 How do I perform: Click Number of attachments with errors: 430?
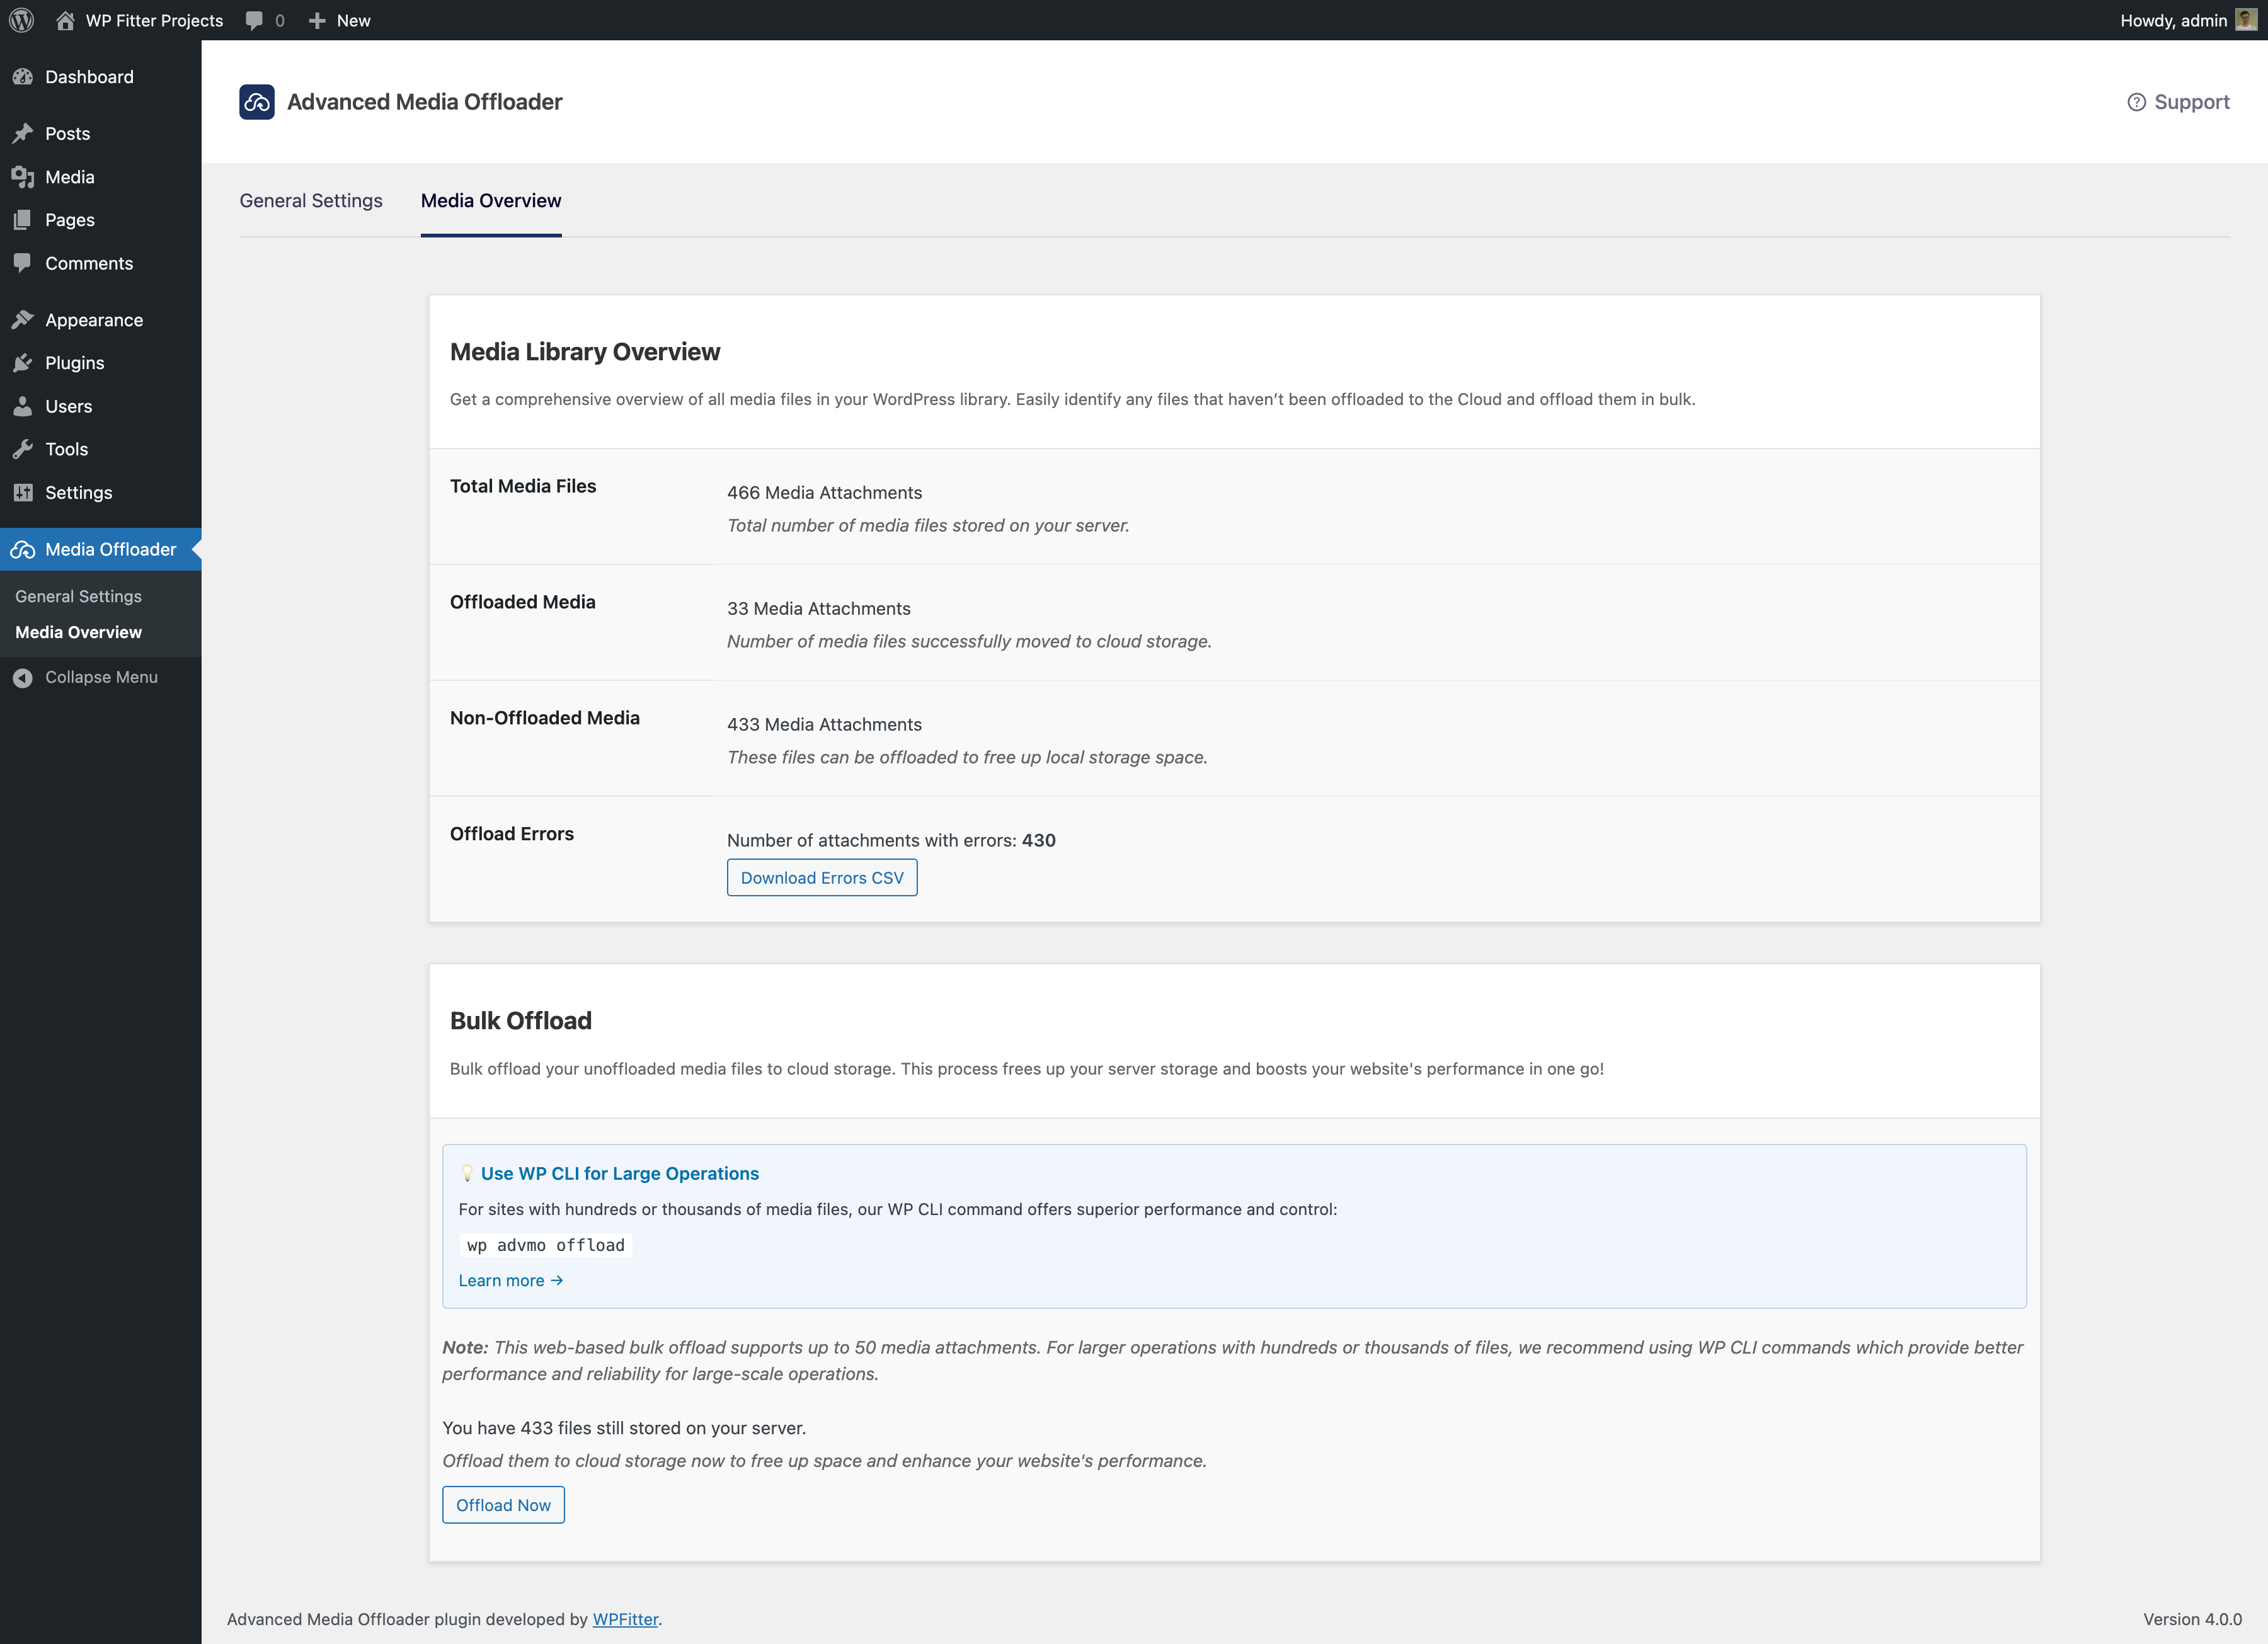(x=891, y=841)
